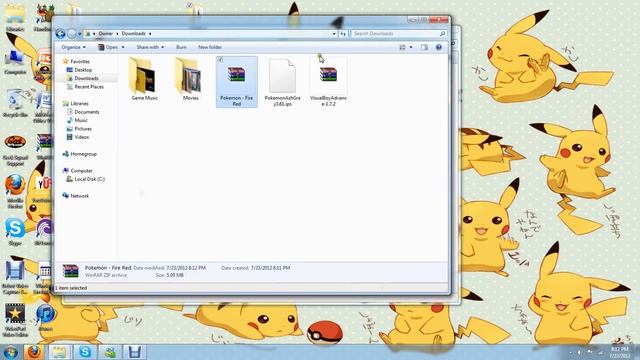
Task: Open the Organize dropdown menu
Action: [x=73, y=47]
